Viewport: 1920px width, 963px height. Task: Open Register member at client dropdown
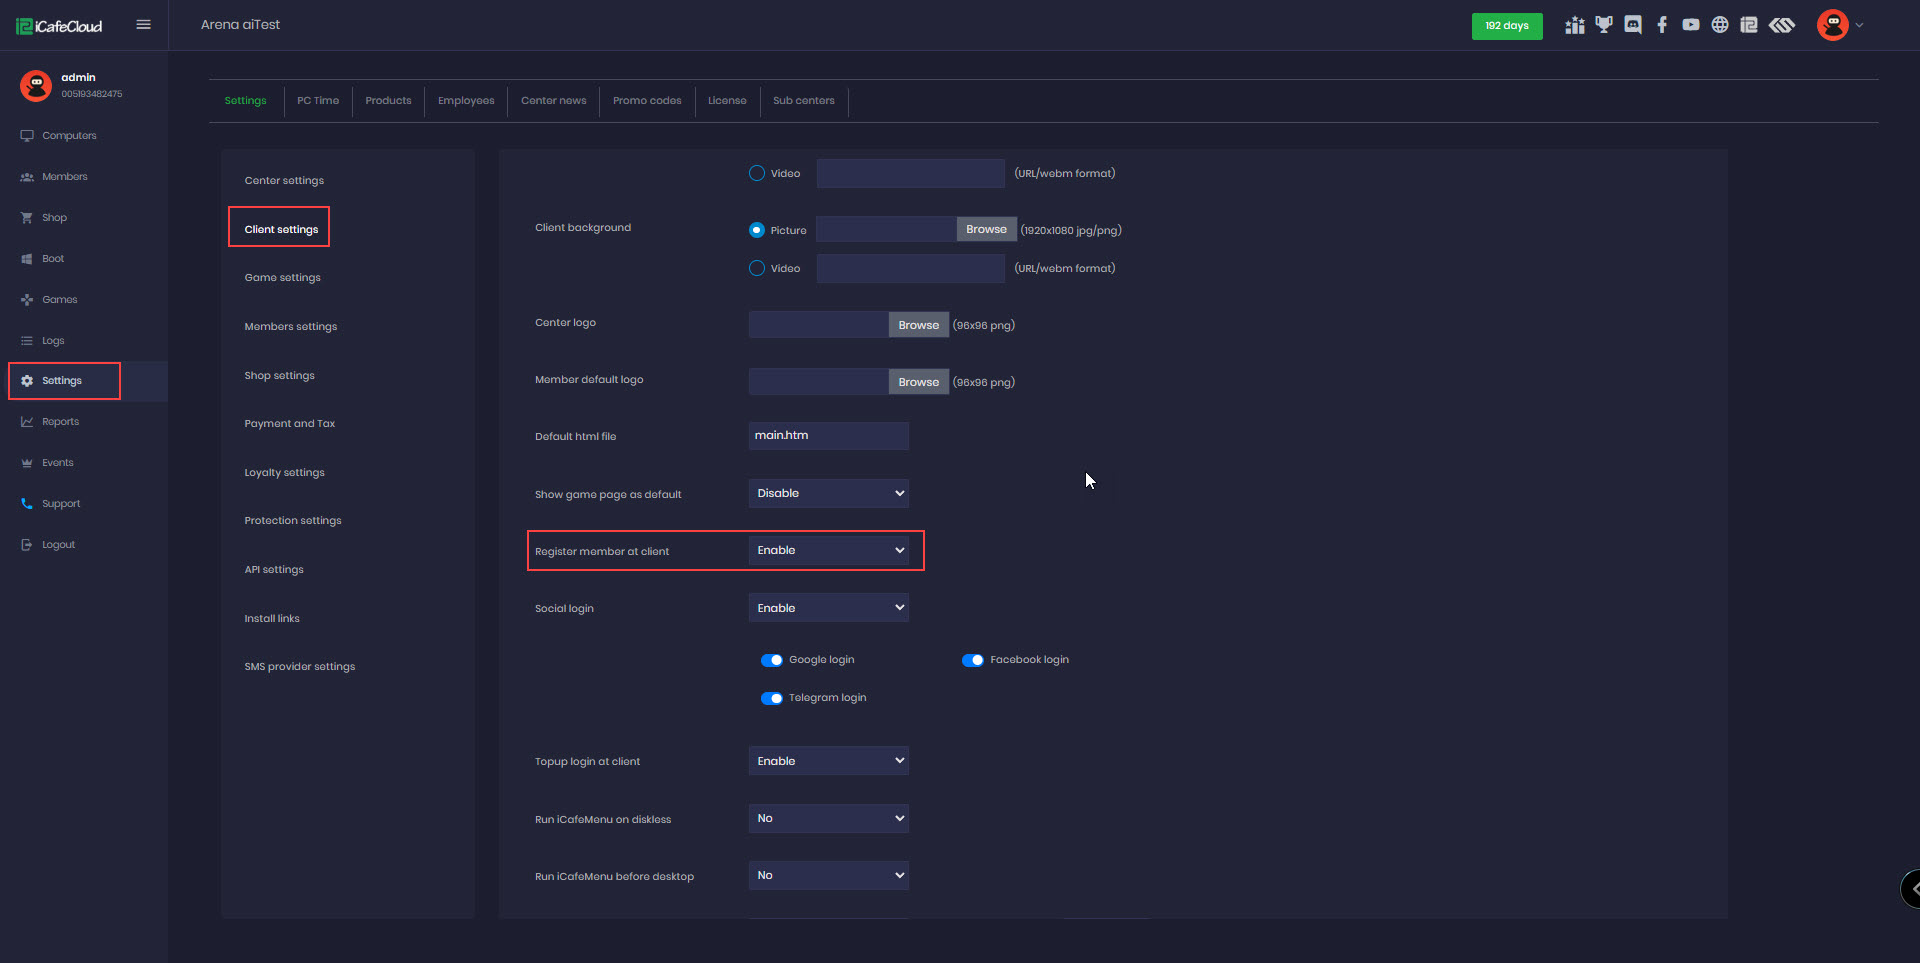click(828, 551)
